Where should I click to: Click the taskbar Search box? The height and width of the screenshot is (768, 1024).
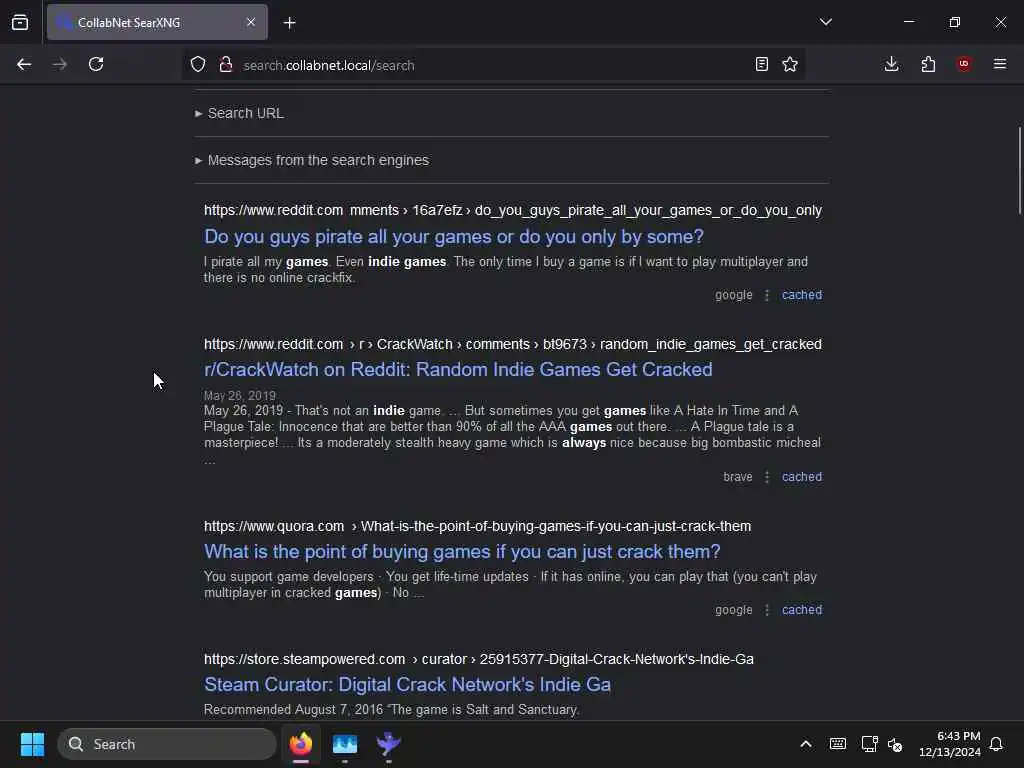pos(167,744)
